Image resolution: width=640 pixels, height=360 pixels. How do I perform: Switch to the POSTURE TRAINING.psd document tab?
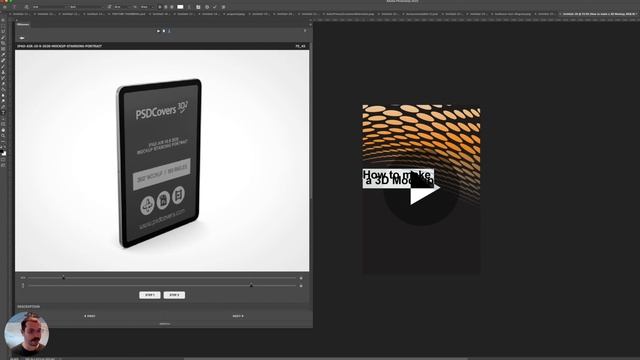click(129, 14)
